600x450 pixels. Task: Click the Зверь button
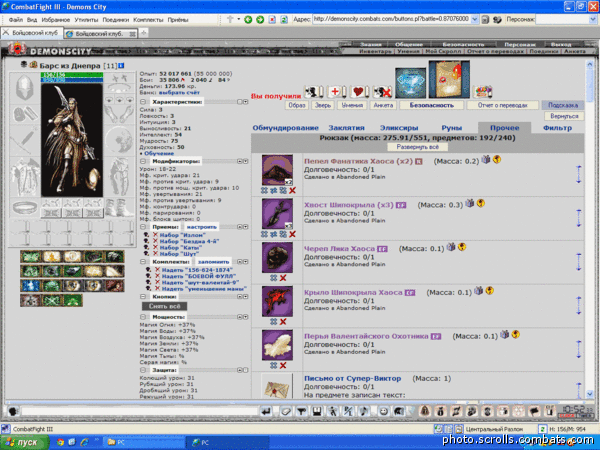coord(323,105)
